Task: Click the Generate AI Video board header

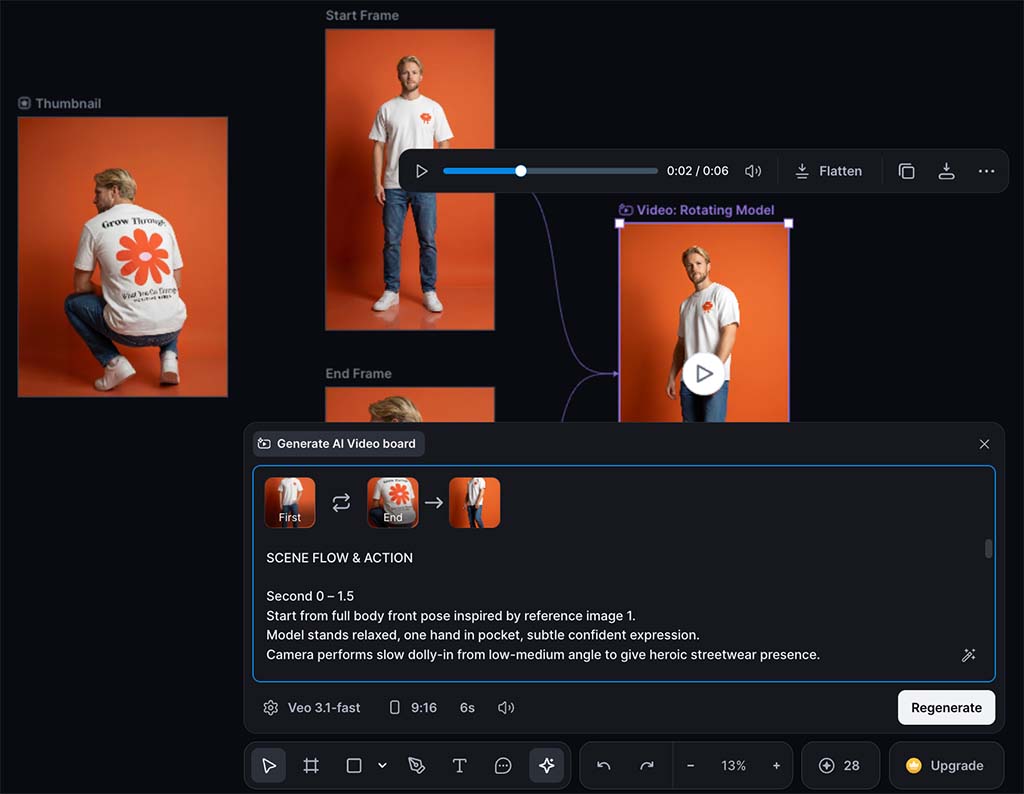Action: (337, 443)
